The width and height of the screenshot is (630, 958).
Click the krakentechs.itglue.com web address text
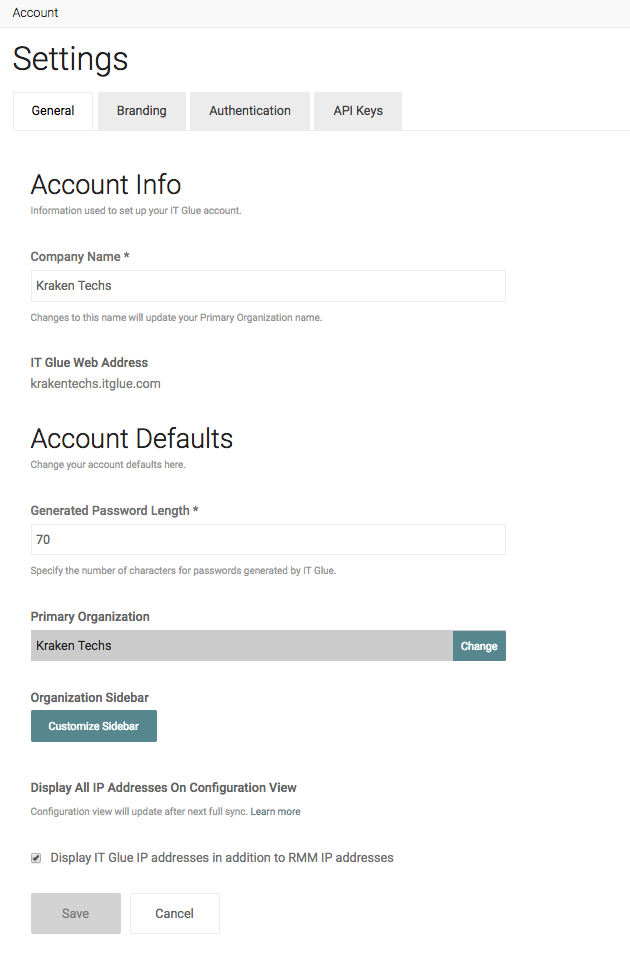coord(96,384)
